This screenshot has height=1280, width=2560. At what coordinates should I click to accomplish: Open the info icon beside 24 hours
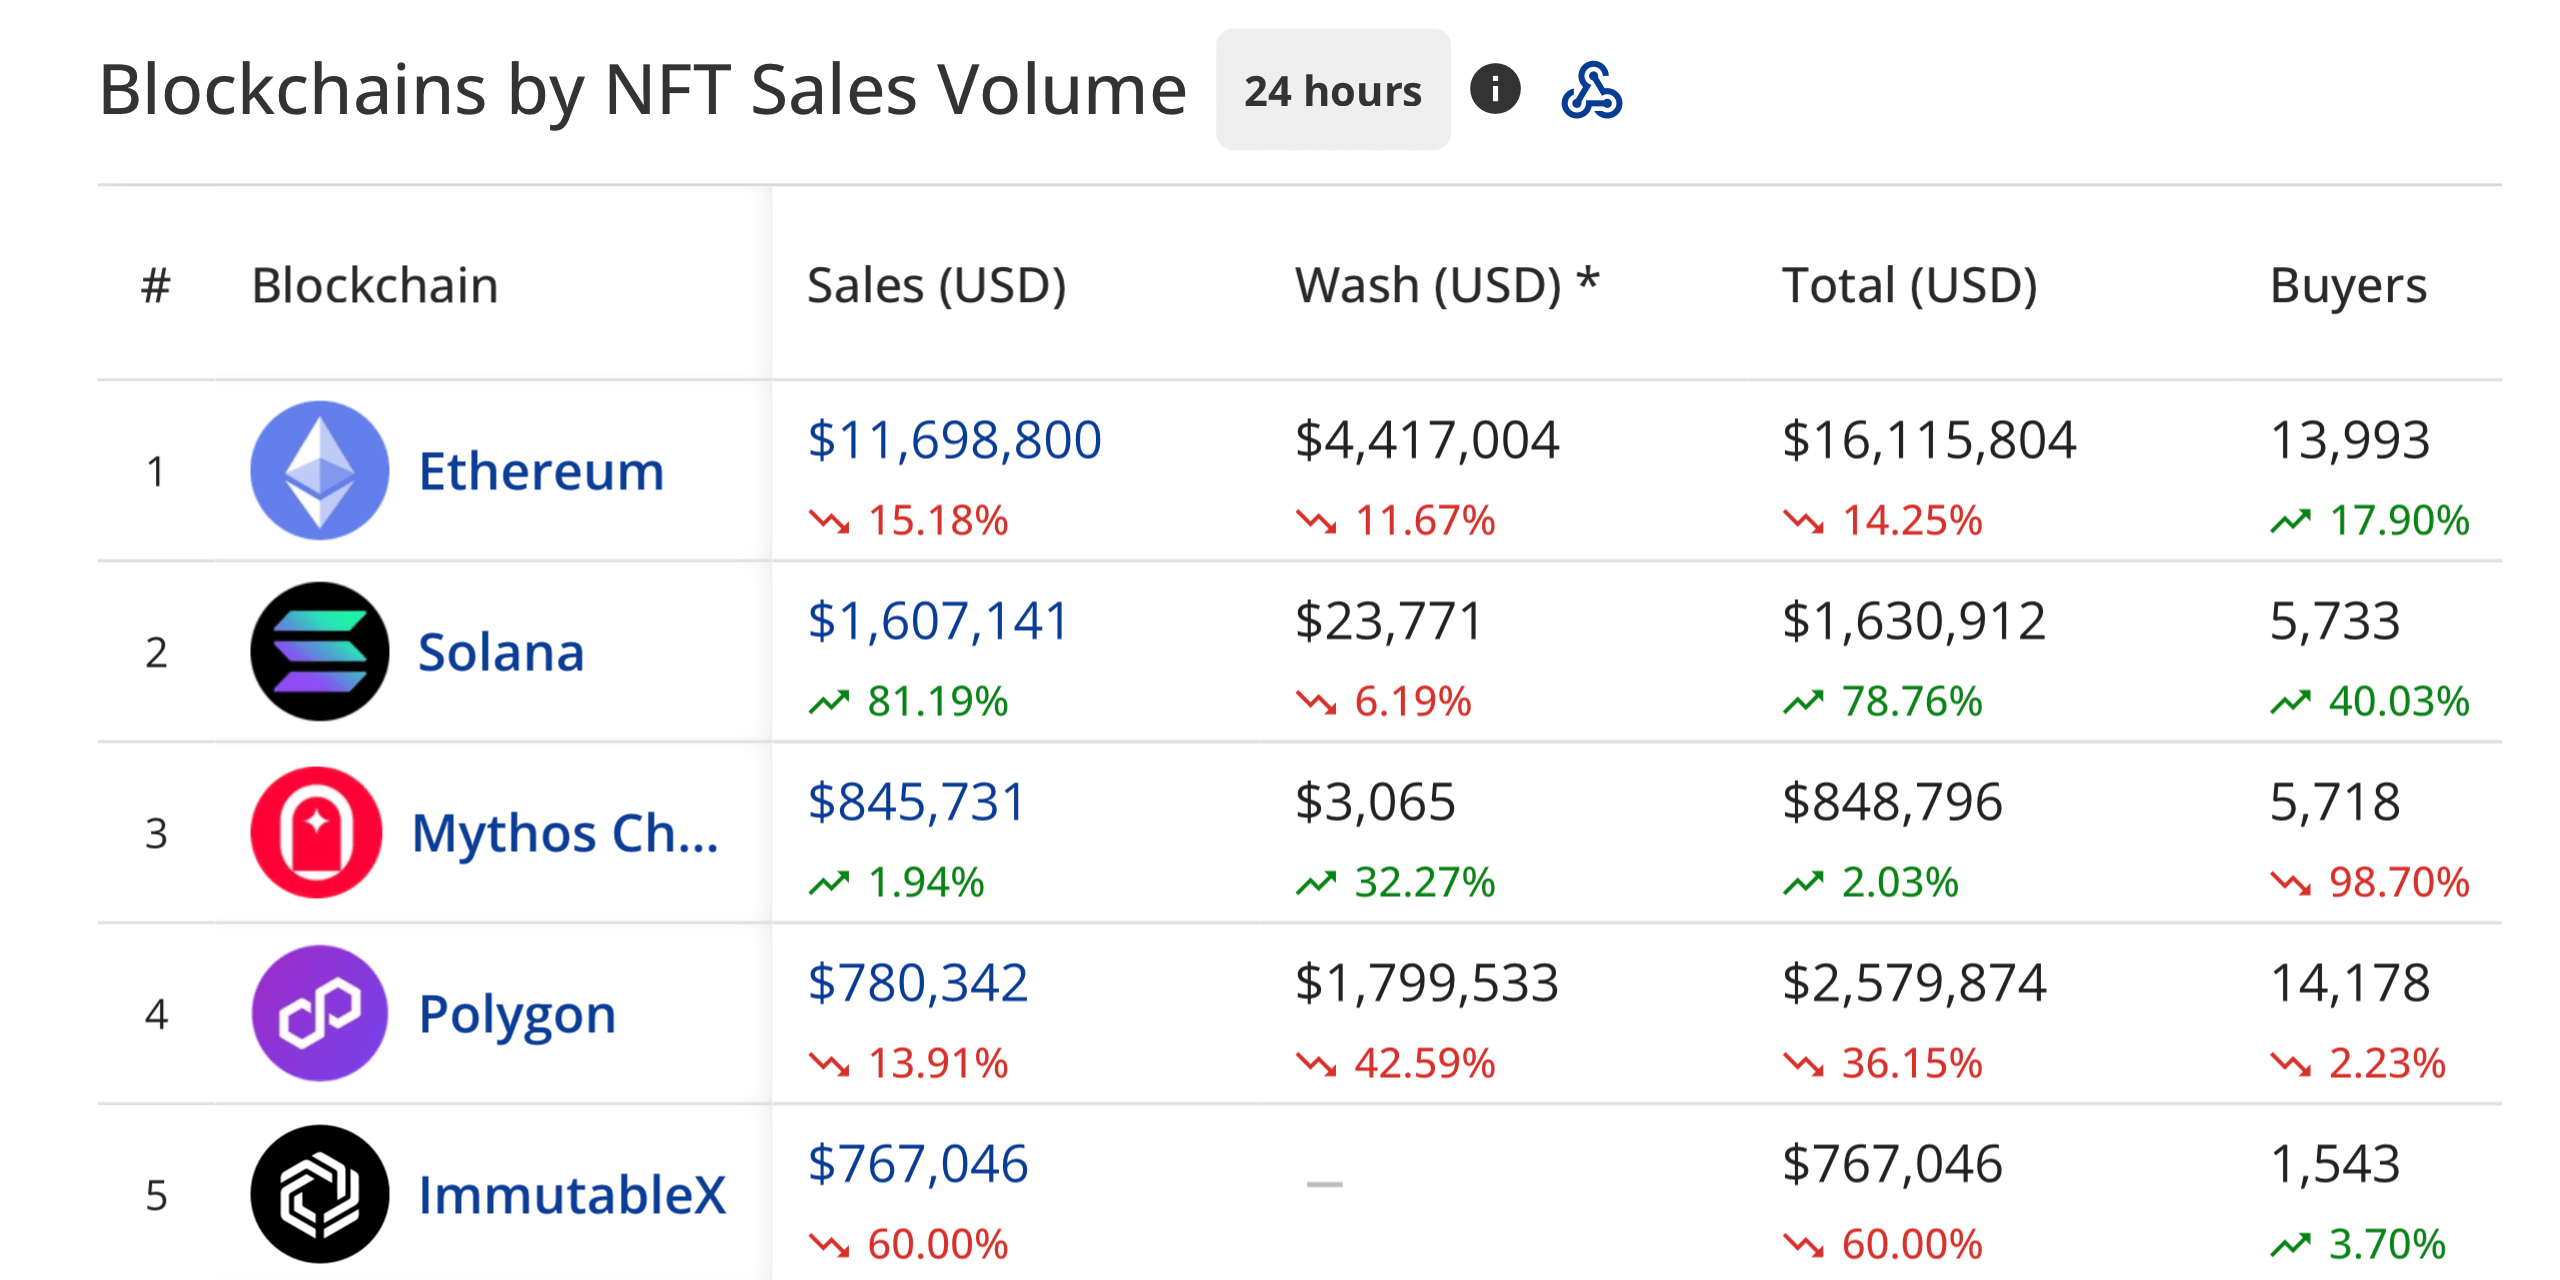point(1495,89)
